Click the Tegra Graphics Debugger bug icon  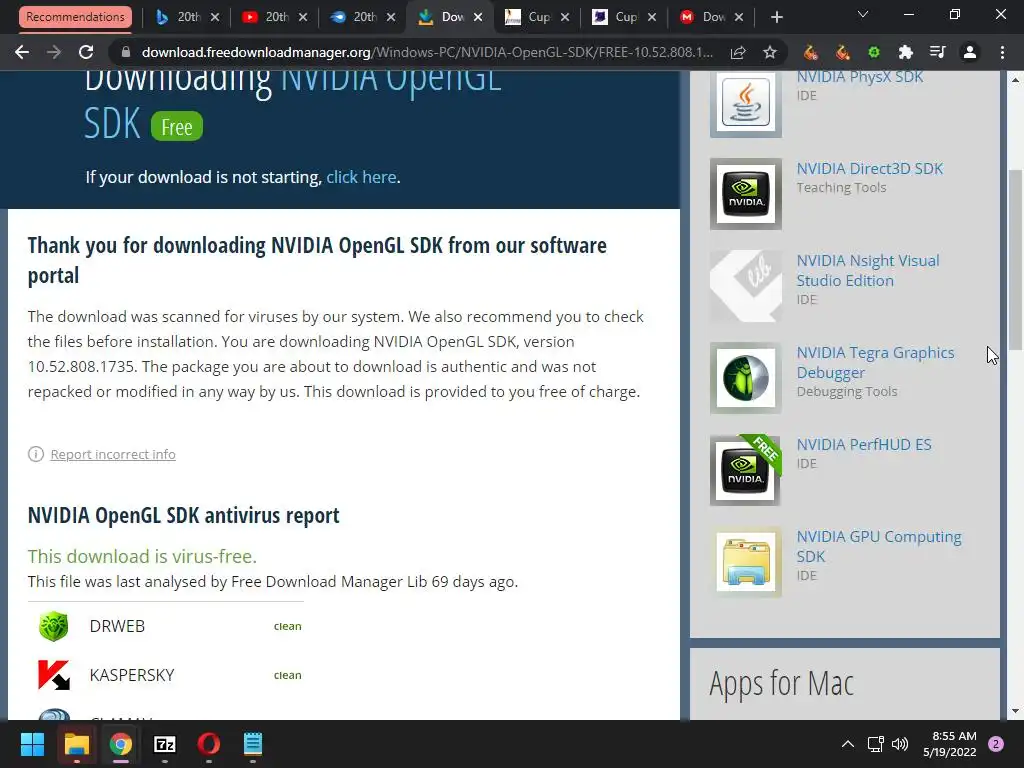click(746, 378)
